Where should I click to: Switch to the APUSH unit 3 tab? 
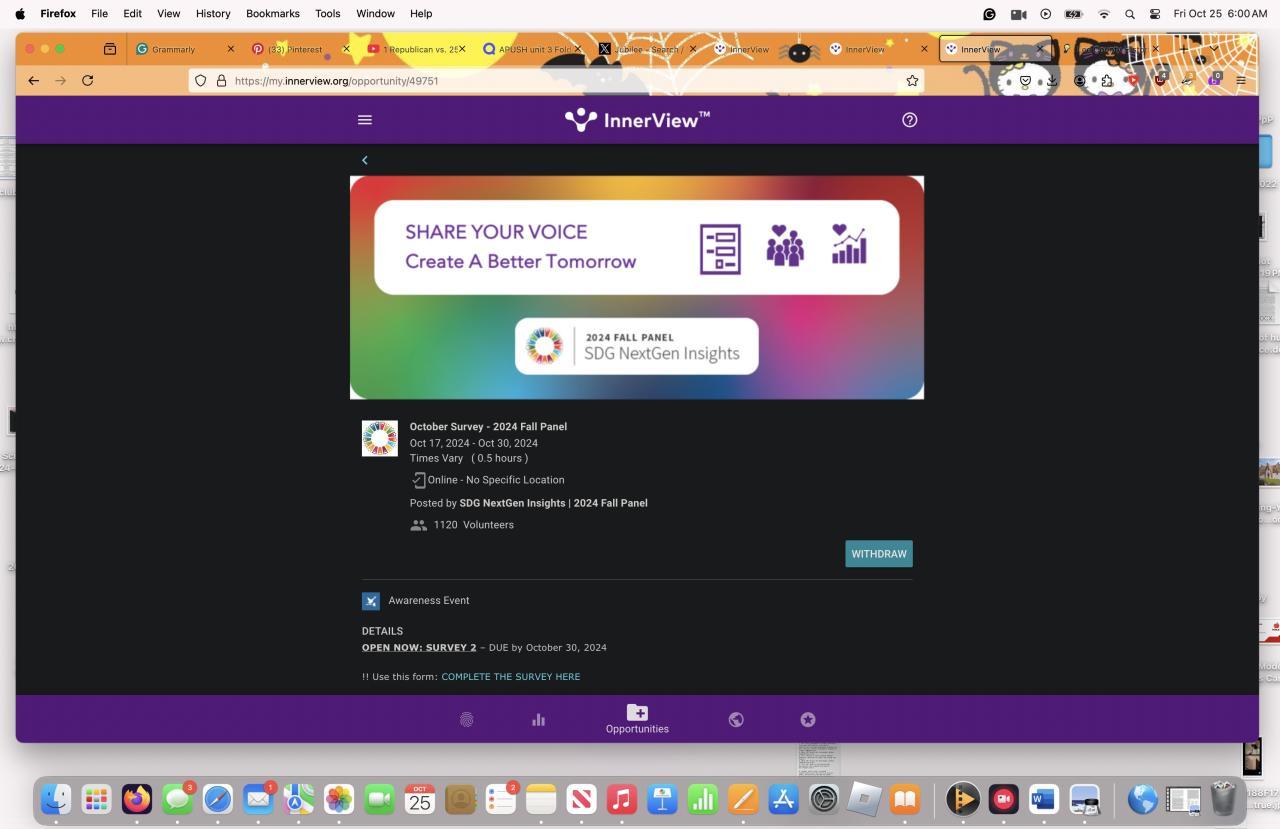pos(530,49)
